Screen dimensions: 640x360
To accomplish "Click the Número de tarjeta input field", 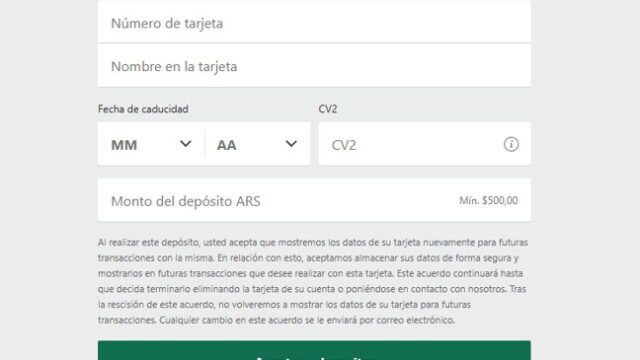I will pyautogui.click(x=314, y=22).
